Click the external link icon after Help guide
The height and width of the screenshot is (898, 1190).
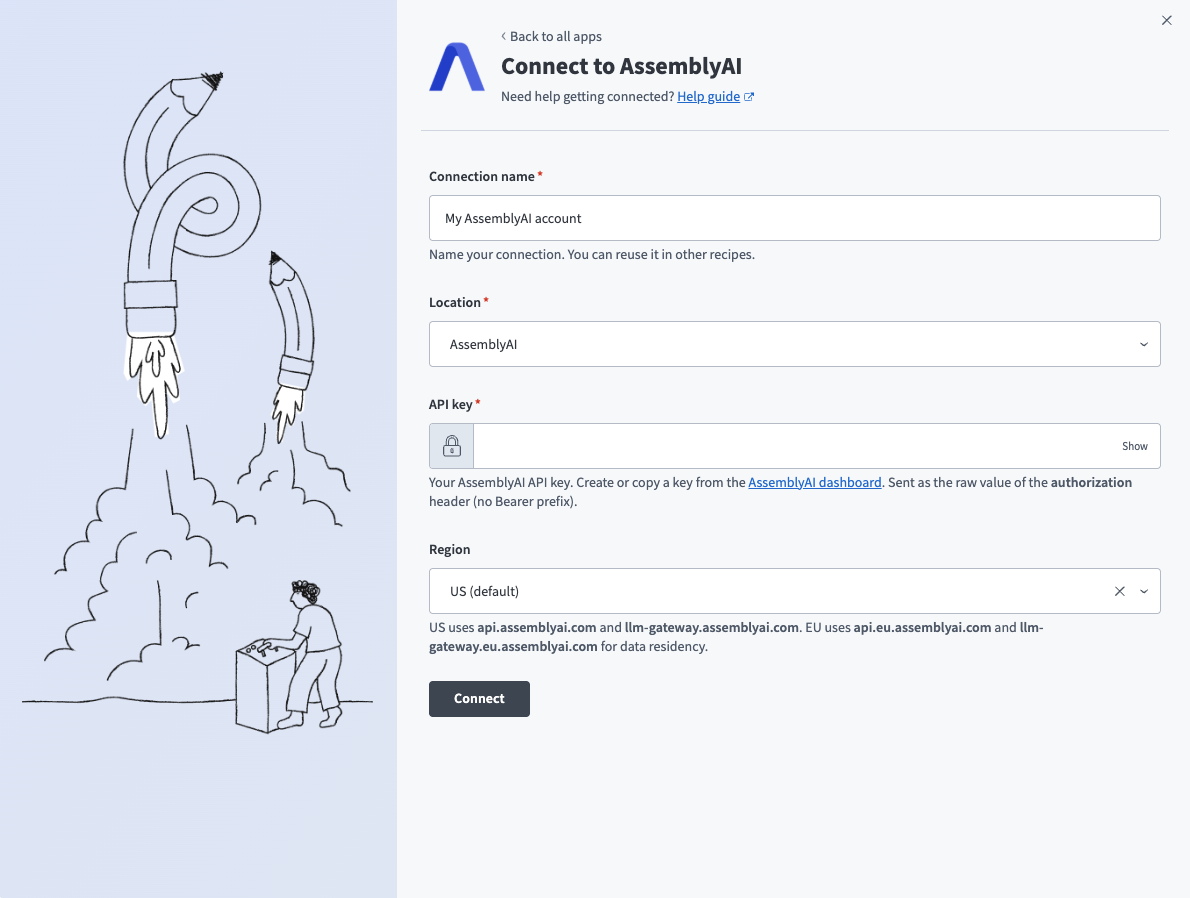pos(749,96)
